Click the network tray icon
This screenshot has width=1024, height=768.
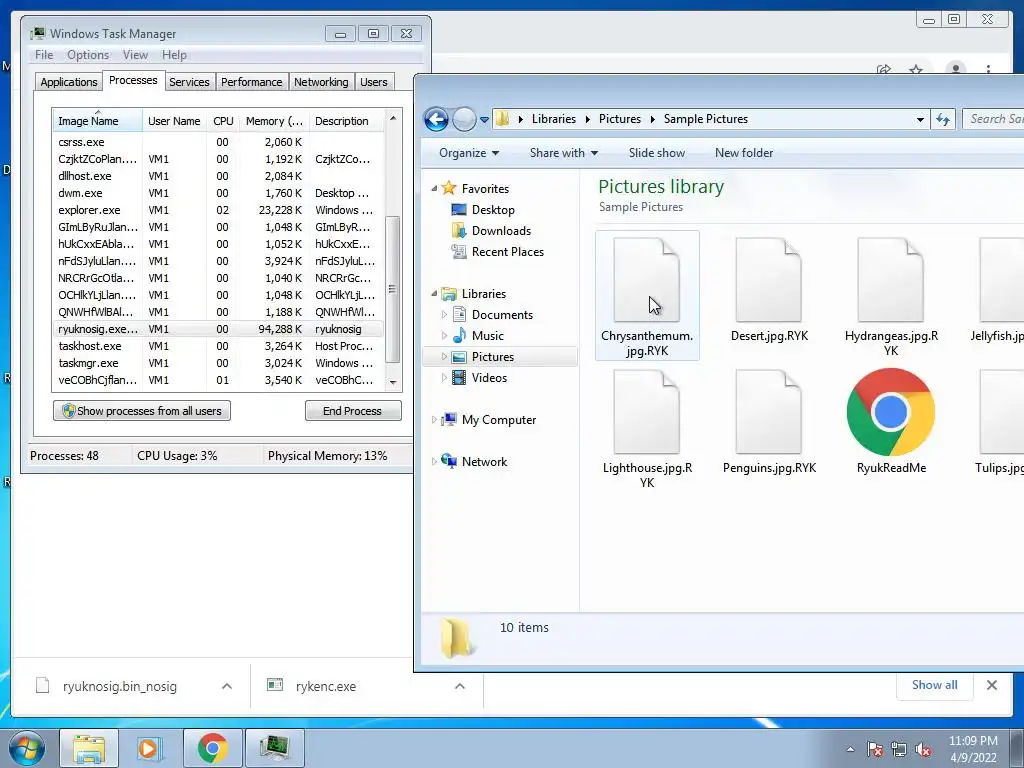tap(899, 749)
